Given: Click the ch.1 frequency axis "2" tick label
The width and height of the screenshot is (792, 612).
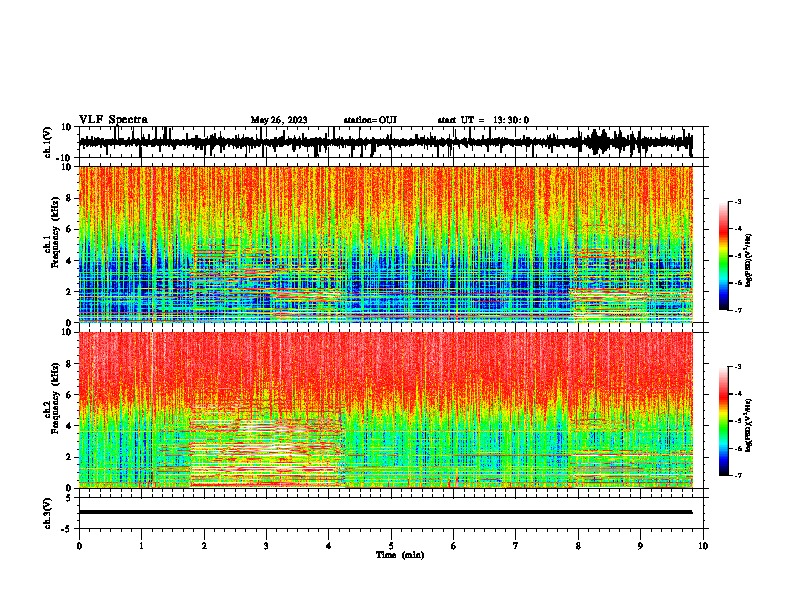Looking at the screenshot, I should pyautogui.click(x=70, y=292).
